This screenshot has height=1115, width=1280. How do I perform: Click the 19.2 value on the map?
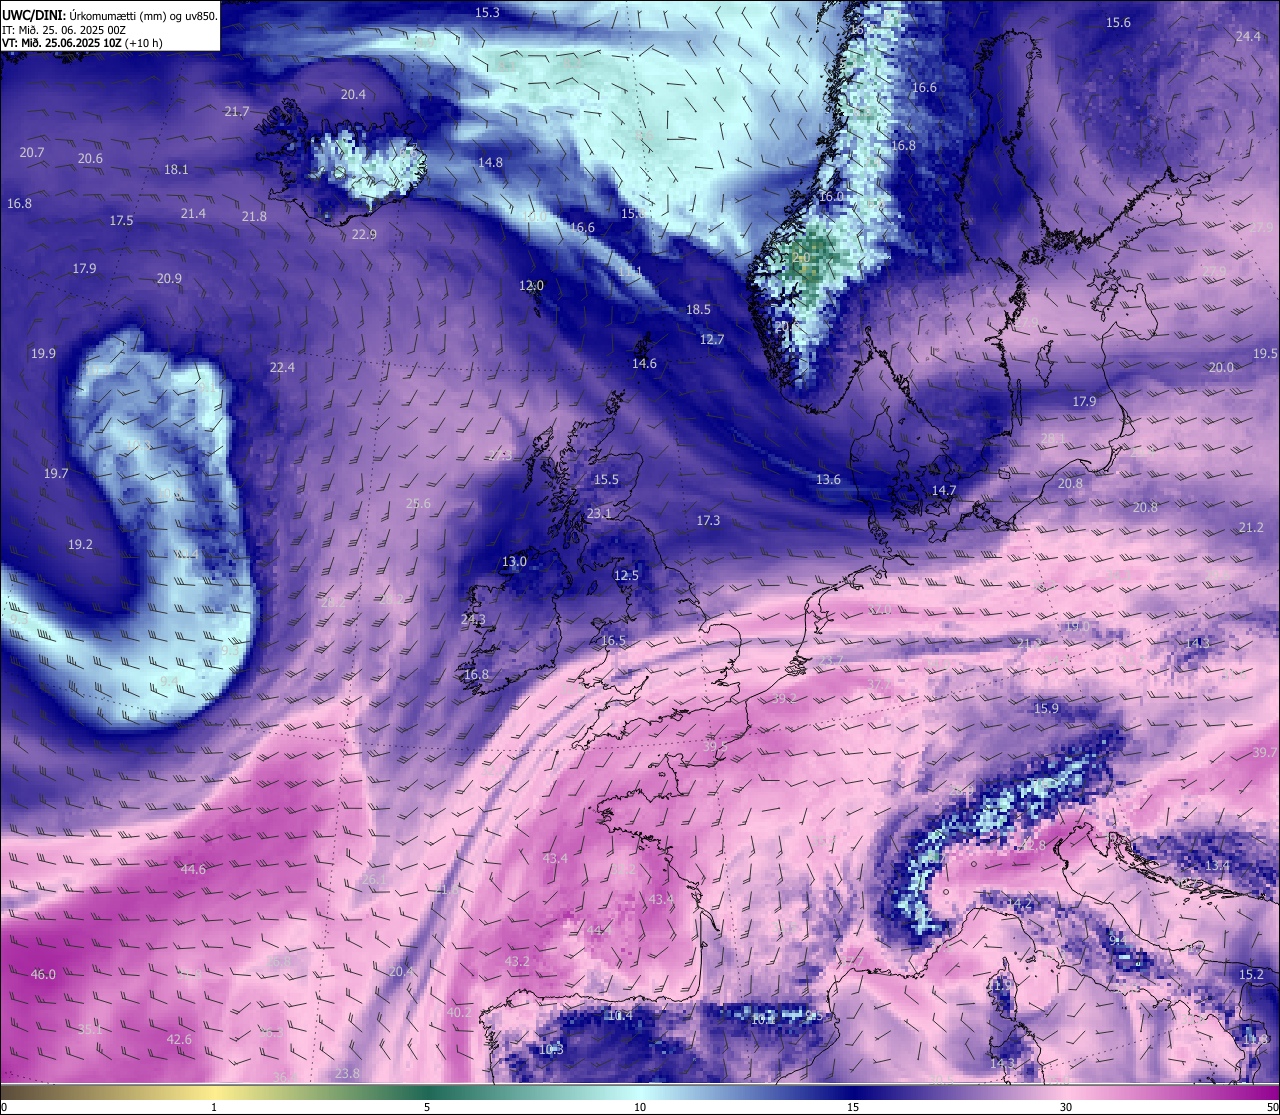pos(80,544)
